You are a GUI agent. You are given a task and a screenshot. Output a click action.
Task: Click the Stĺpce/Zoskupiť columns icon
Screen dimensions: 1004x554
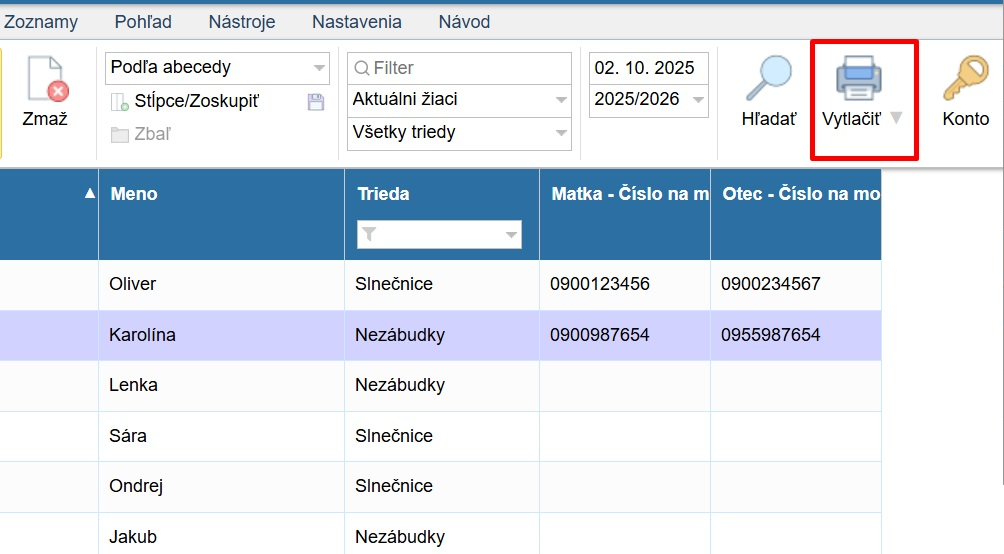point(120,101)
